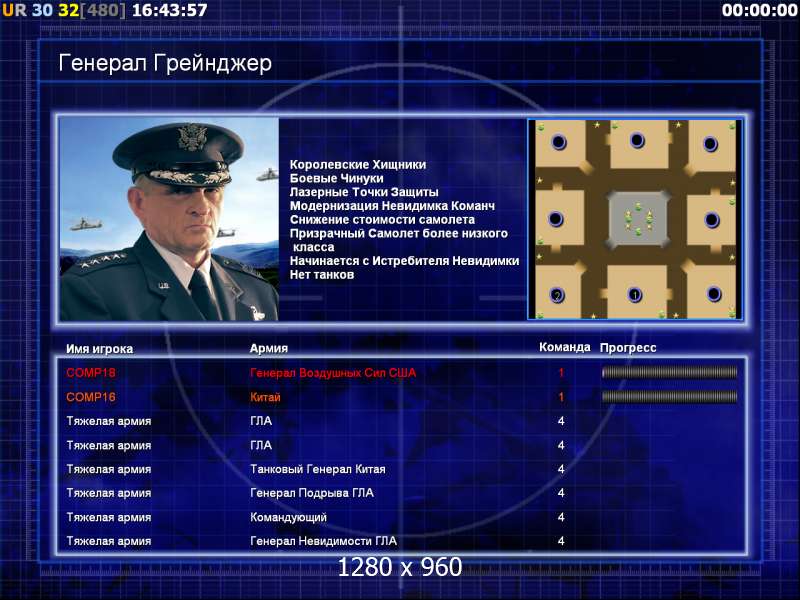
Task: Click feature line 'Лазерные Точки Защиты'
Action: tap(364, 192)
